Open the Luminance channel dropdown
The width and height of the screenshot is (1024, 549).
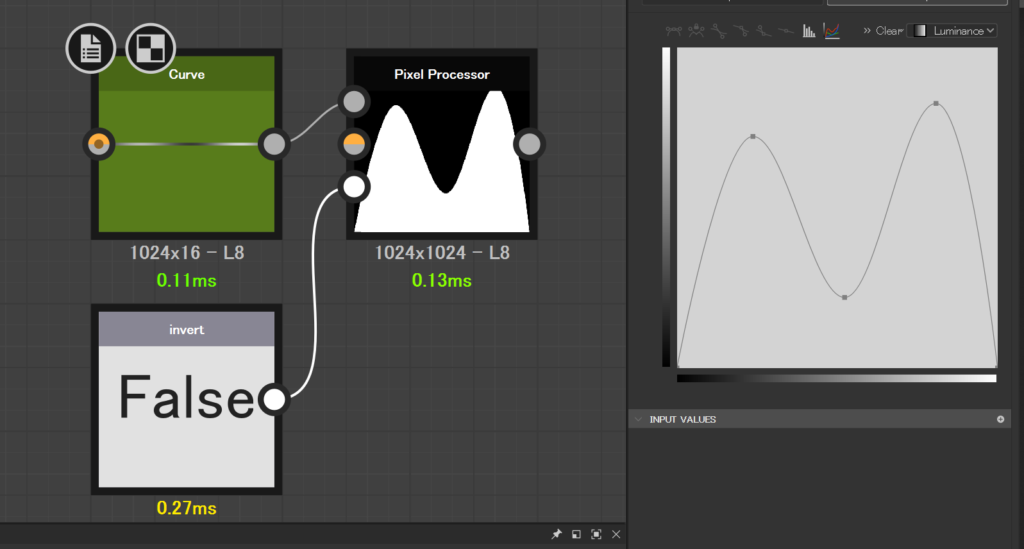(x=952, y=31)
